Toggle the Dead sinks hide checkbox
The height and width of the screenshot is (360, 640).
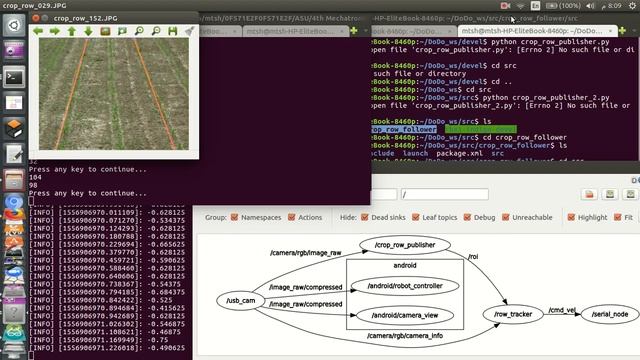pos(364,217)
